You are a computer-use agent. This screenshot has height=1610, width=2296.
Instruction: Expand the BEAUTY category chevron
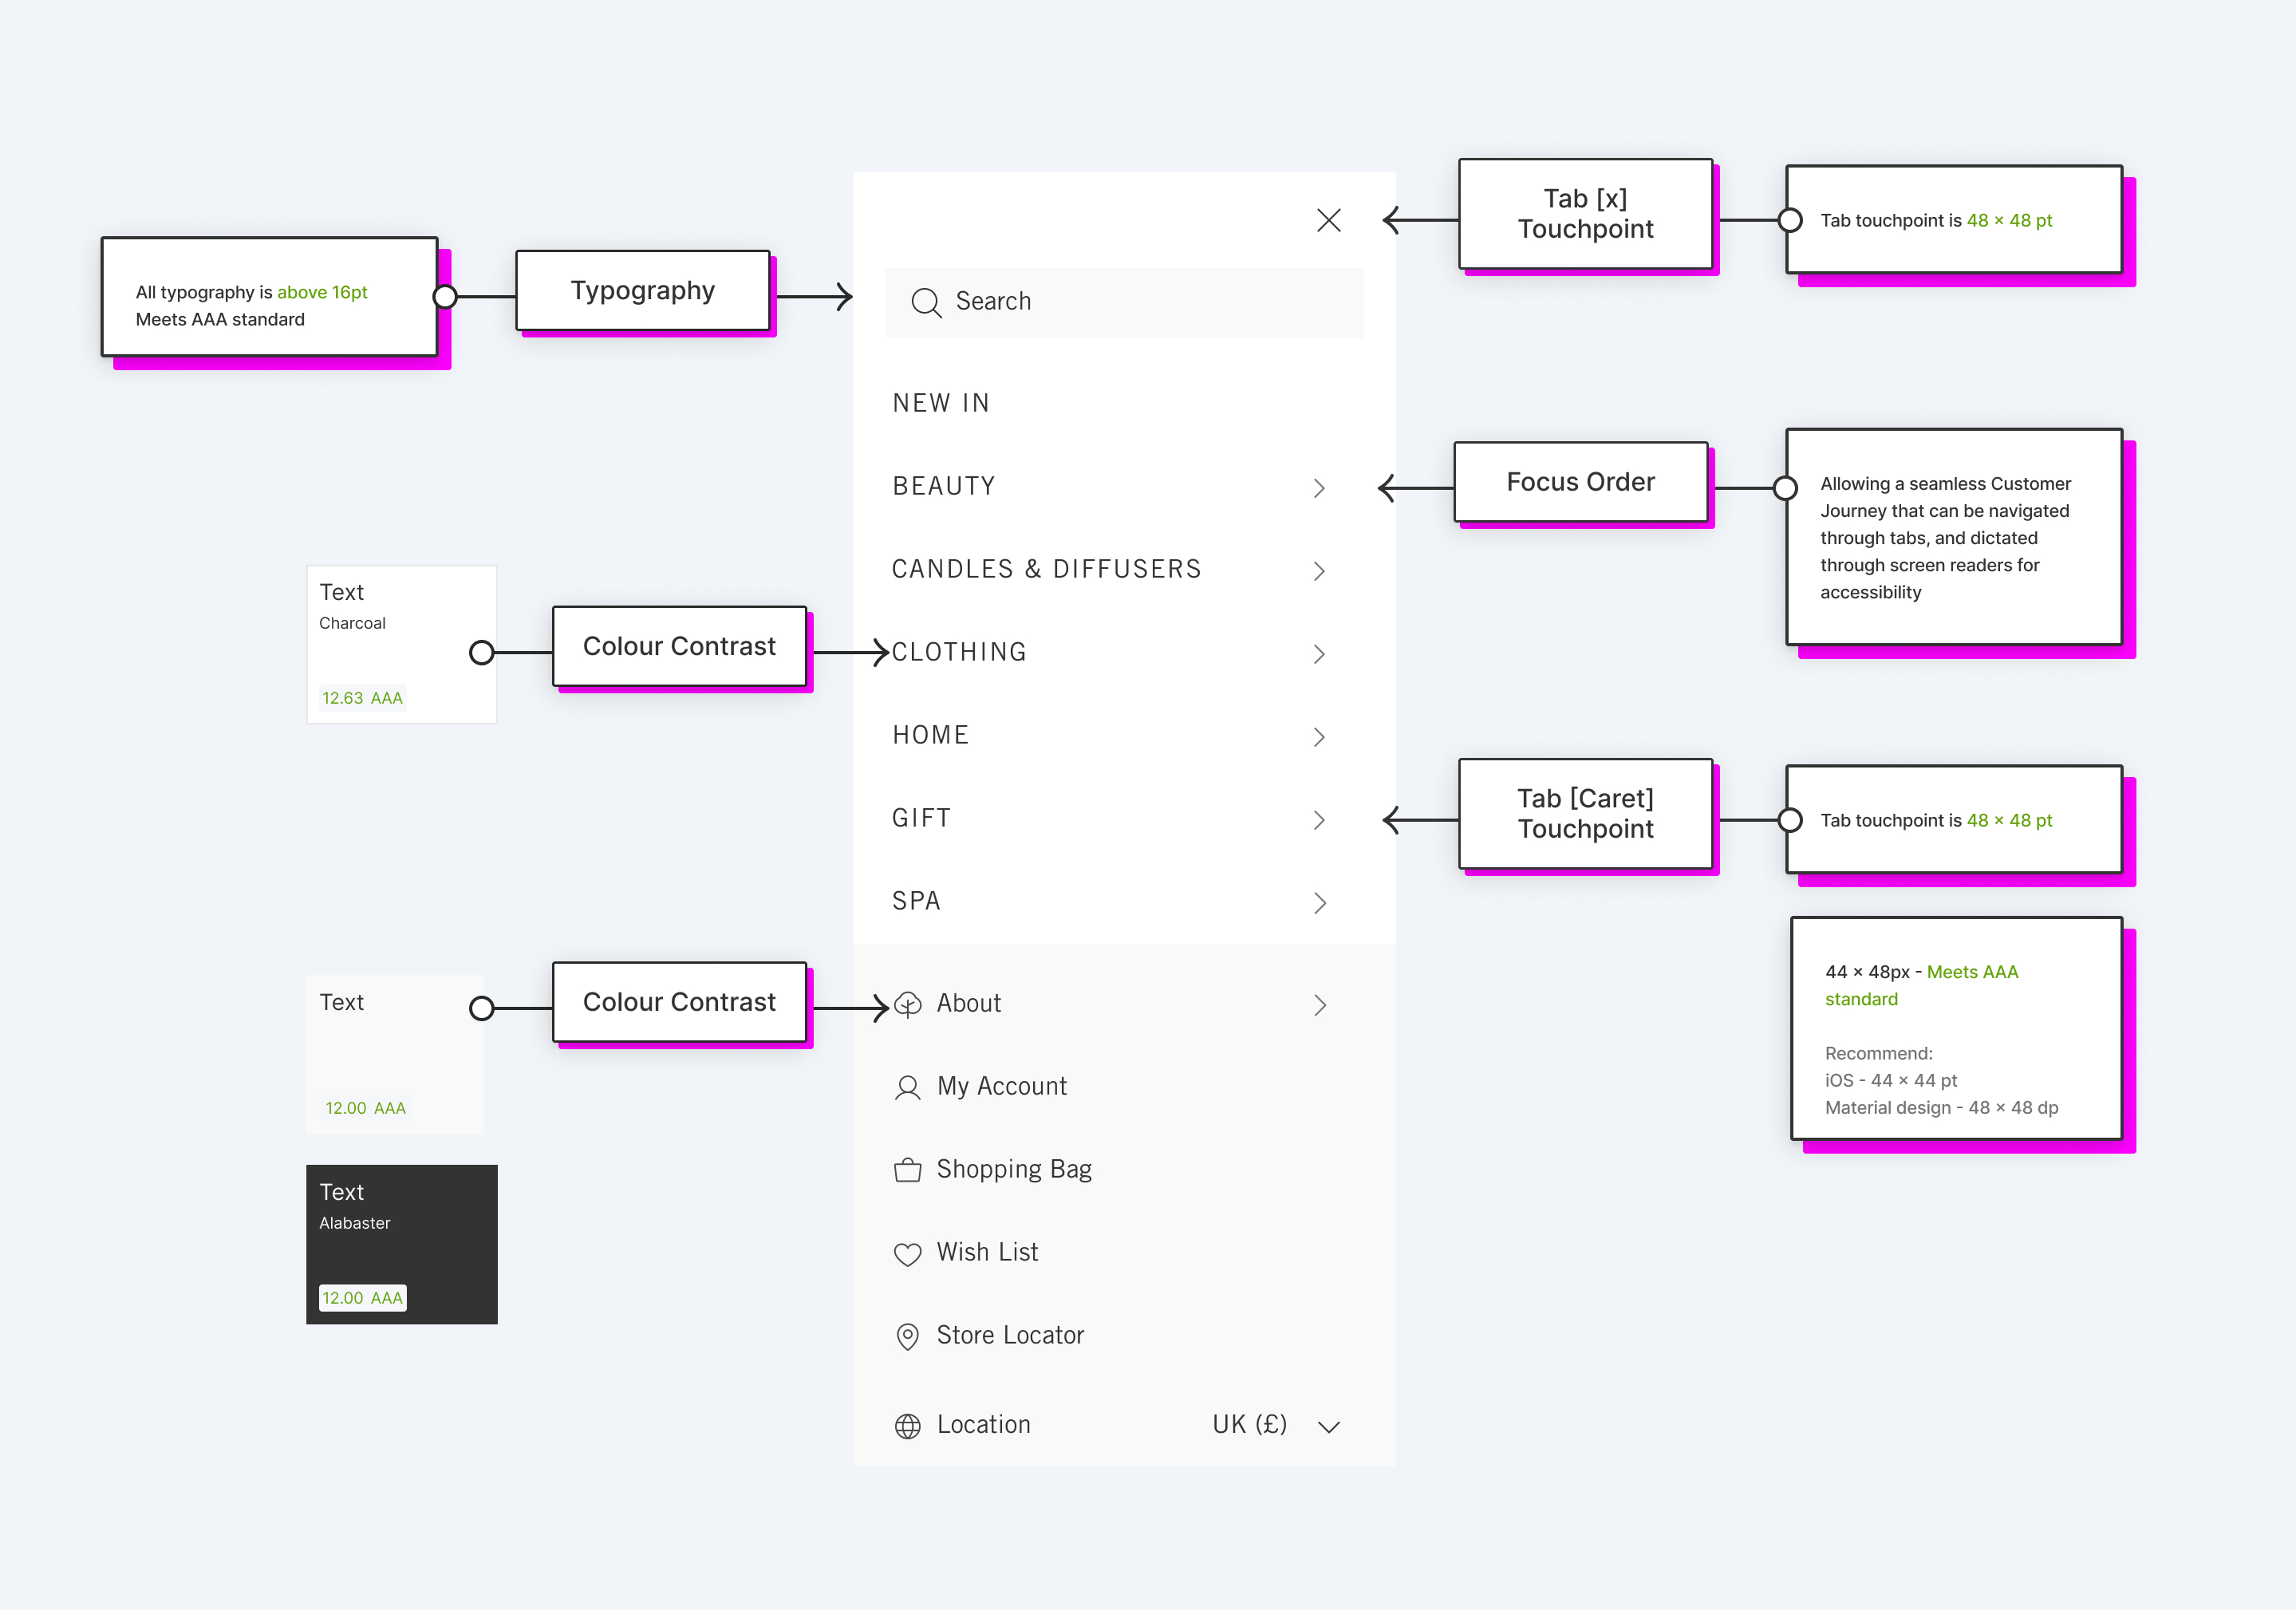[x=1320, y=488]
